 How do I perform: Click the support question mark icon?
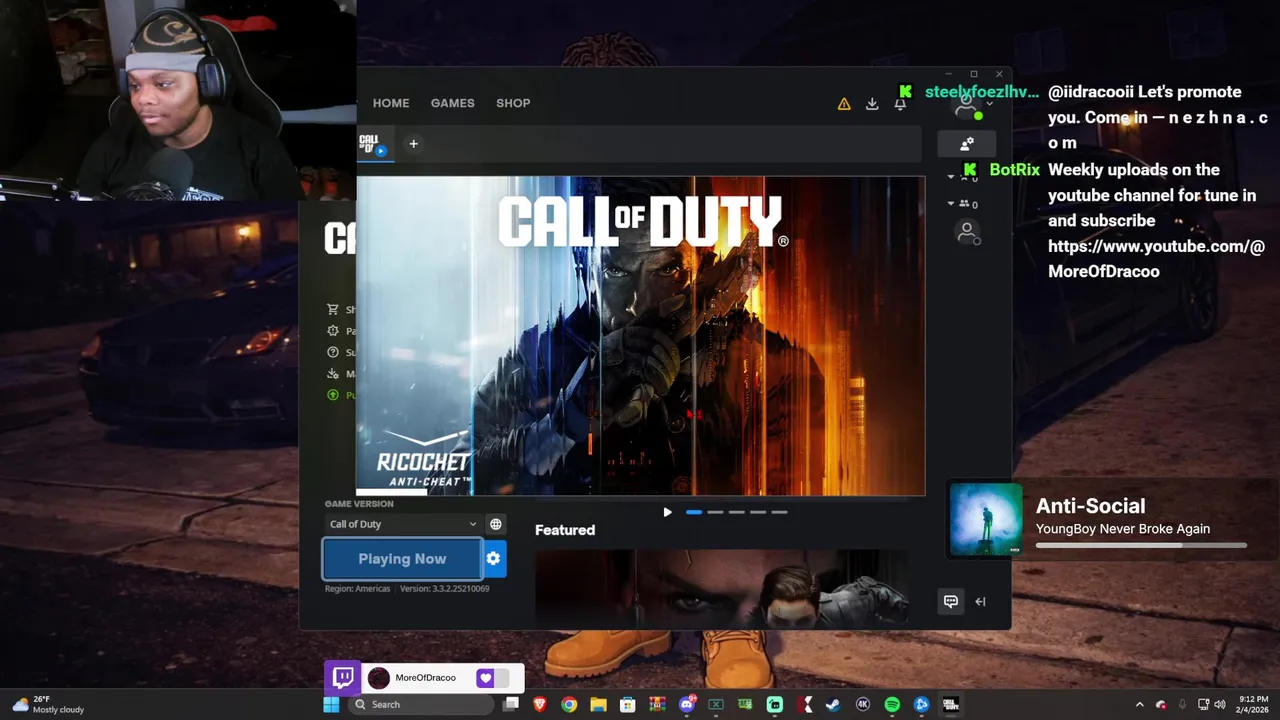[334, 352]
